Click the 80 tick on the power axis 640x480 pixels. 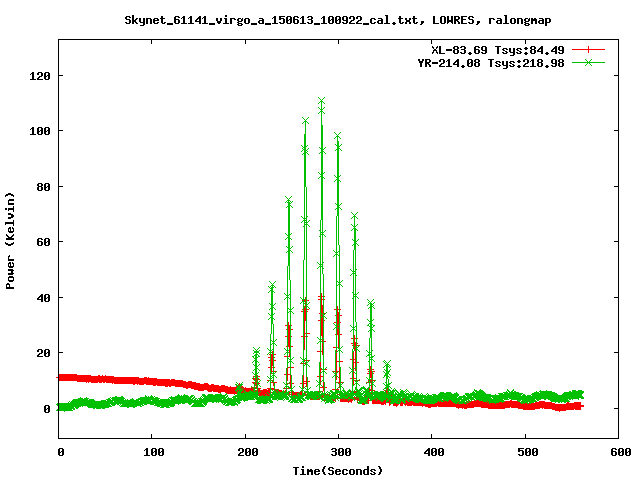41,186
